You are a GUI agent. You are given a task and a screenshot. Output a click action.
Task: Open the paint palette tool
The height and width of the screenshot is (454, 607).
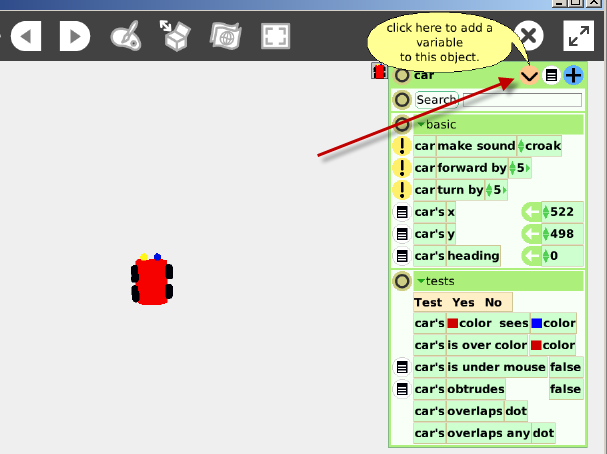point(126,36)
